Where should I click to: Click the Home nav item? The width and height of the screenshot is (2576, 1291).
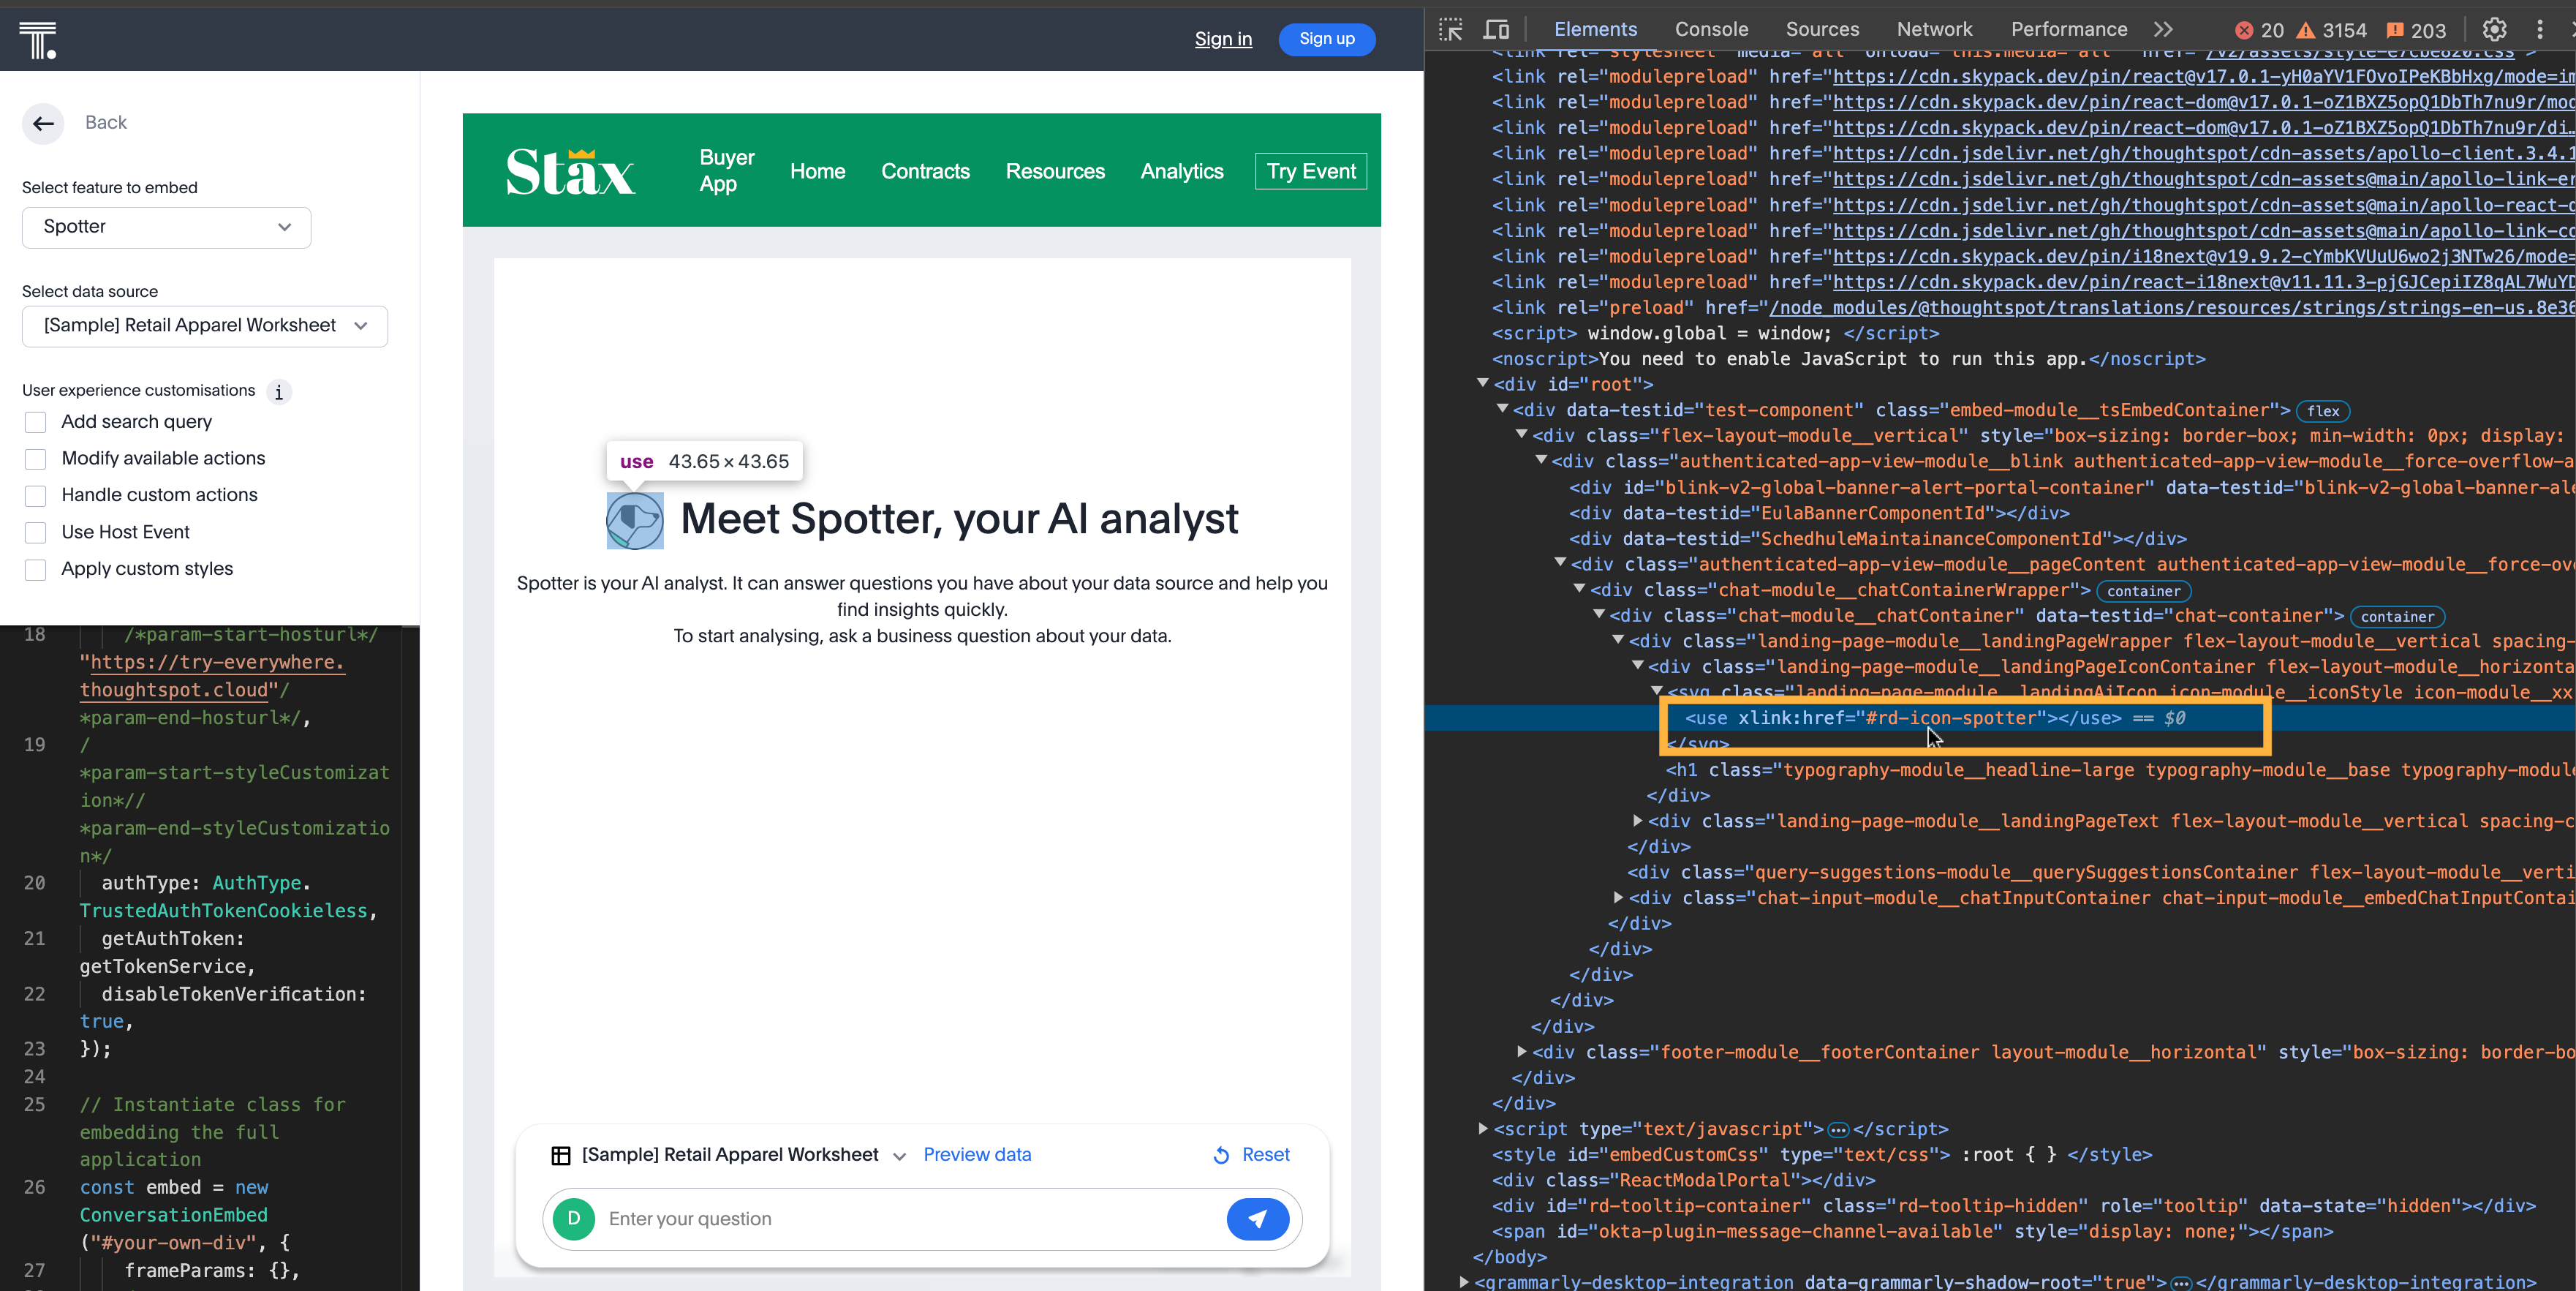click(x=817, y=172)
